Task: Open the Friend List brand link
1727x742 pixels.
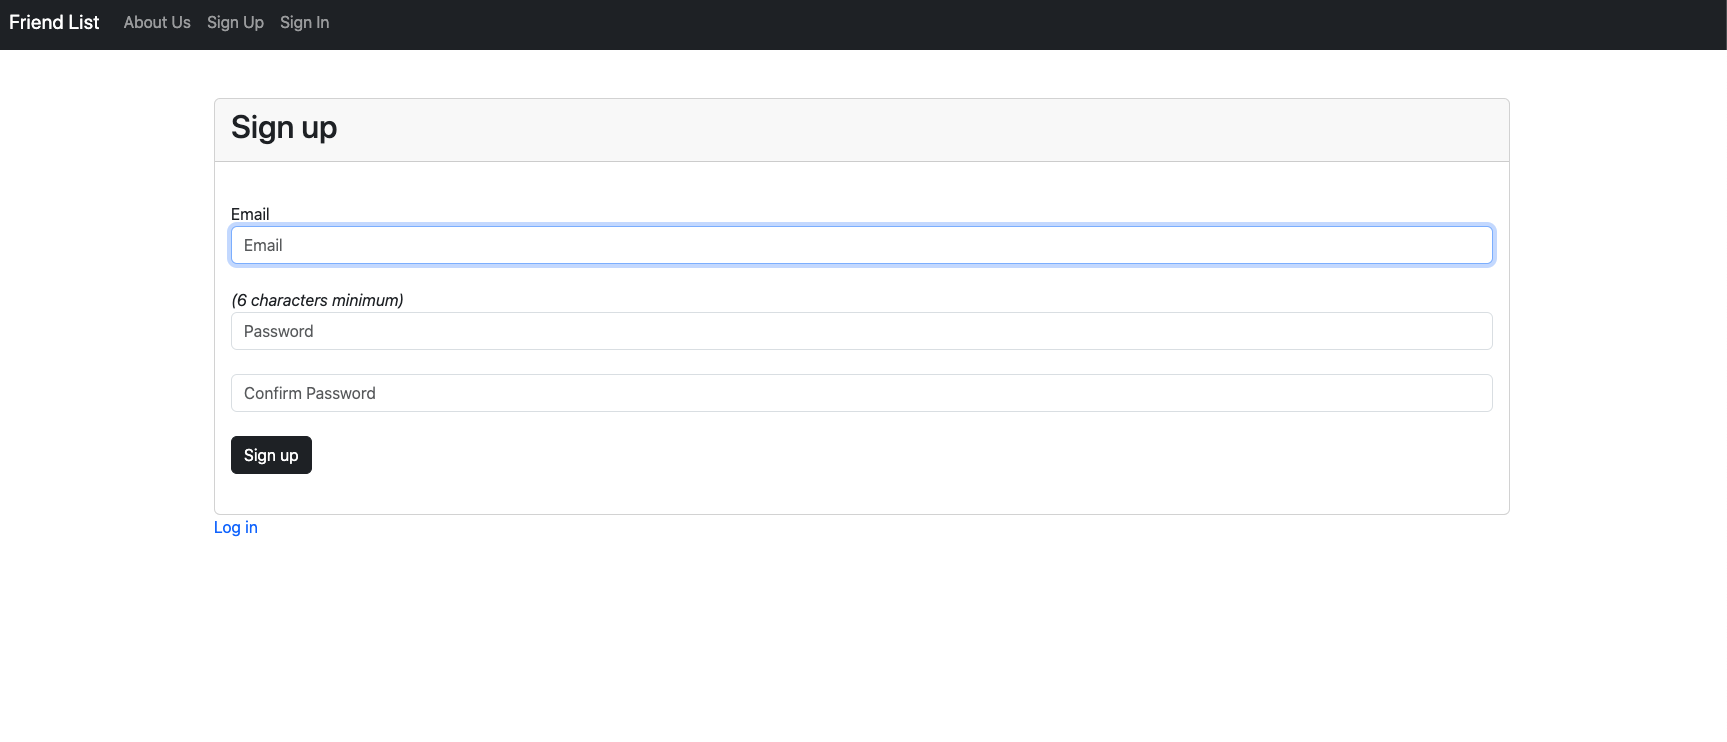Action: pos(54,22)
